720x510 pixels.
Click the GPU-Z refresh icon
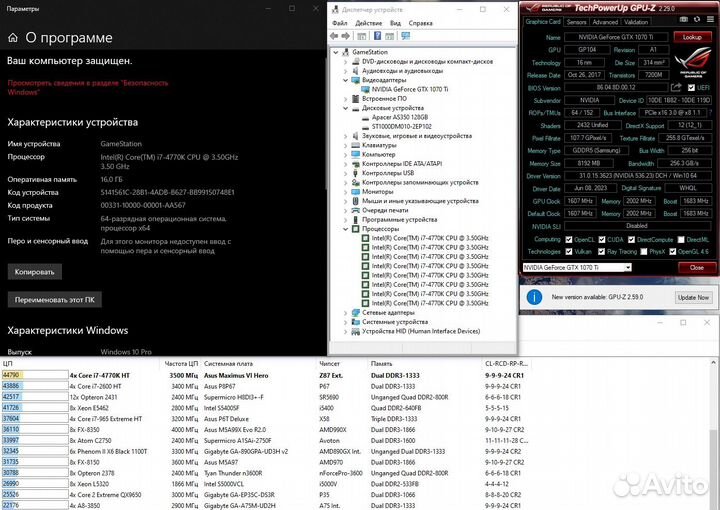pos(697,19)
